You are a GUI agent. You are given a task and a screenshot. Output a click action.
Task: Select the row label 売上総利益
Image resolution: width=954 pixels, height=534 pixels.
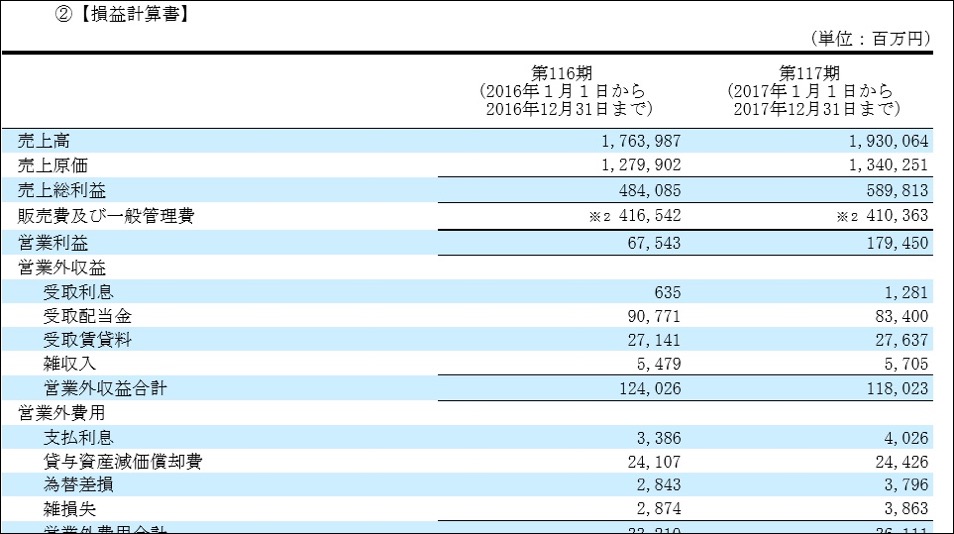[x=61, y=190]
